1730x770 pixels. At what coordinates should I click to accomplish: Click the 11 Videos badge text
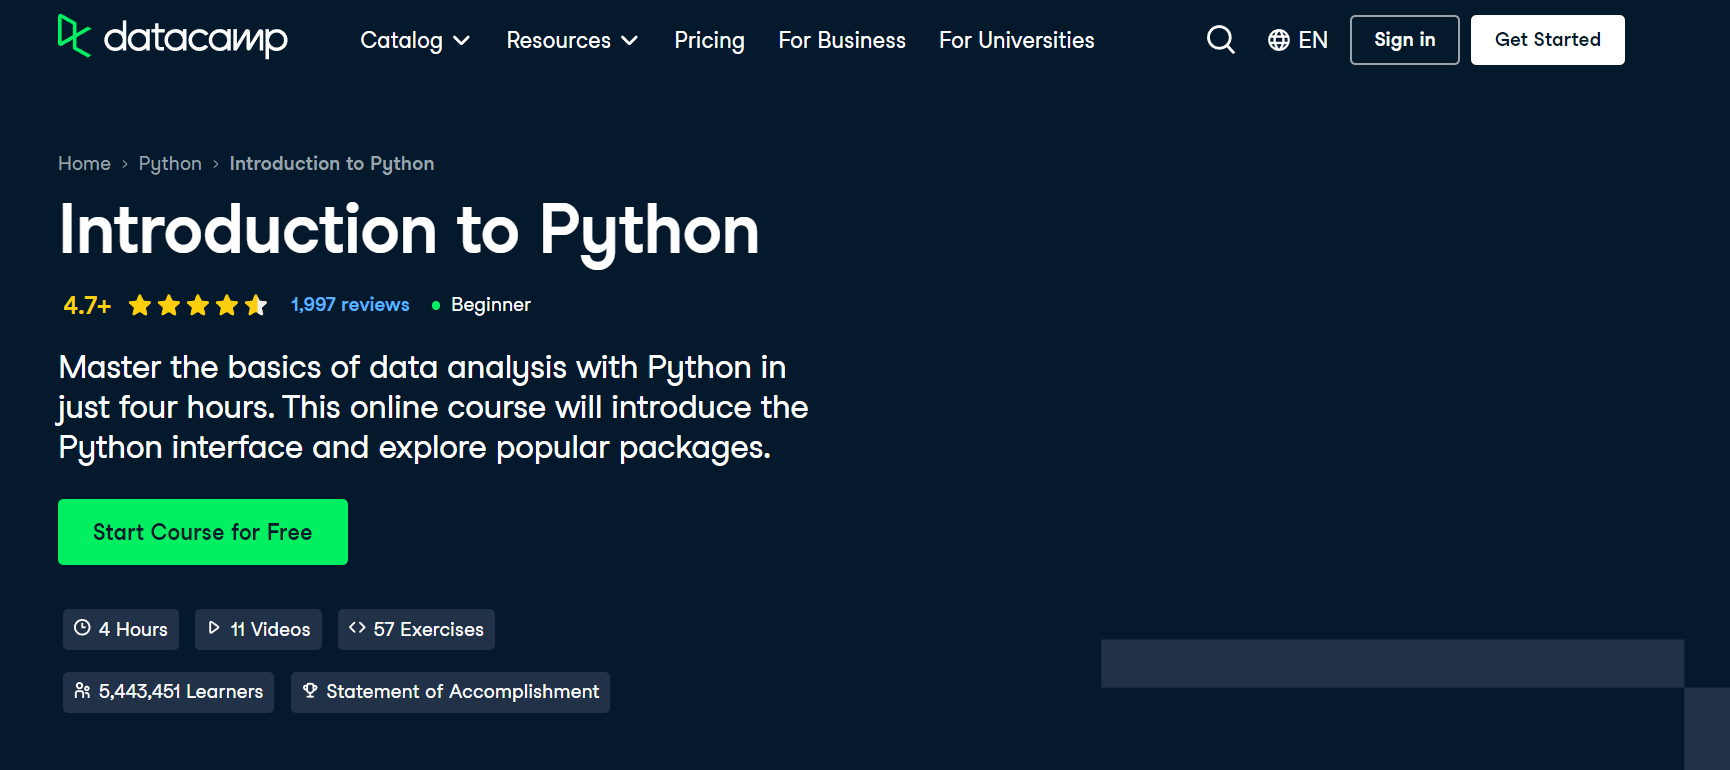click(270, 629)
